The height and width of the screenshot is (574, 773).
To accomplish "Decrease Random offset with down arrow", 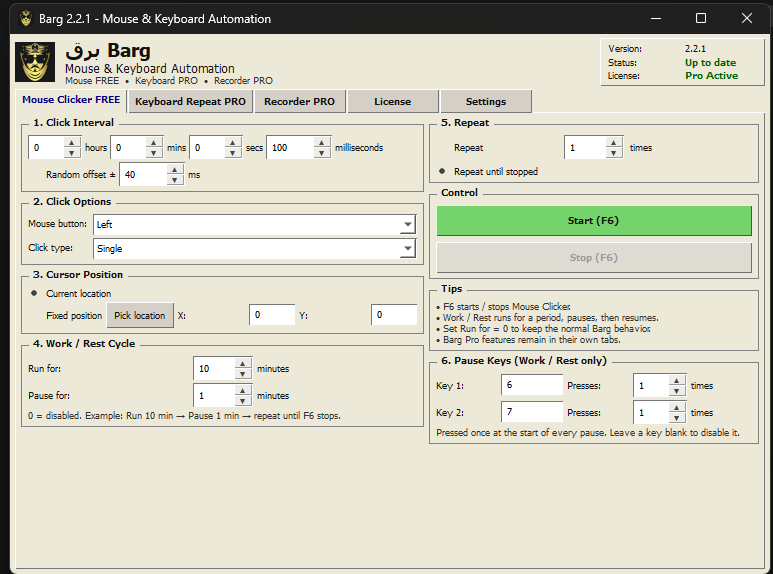I will [175, 180].
